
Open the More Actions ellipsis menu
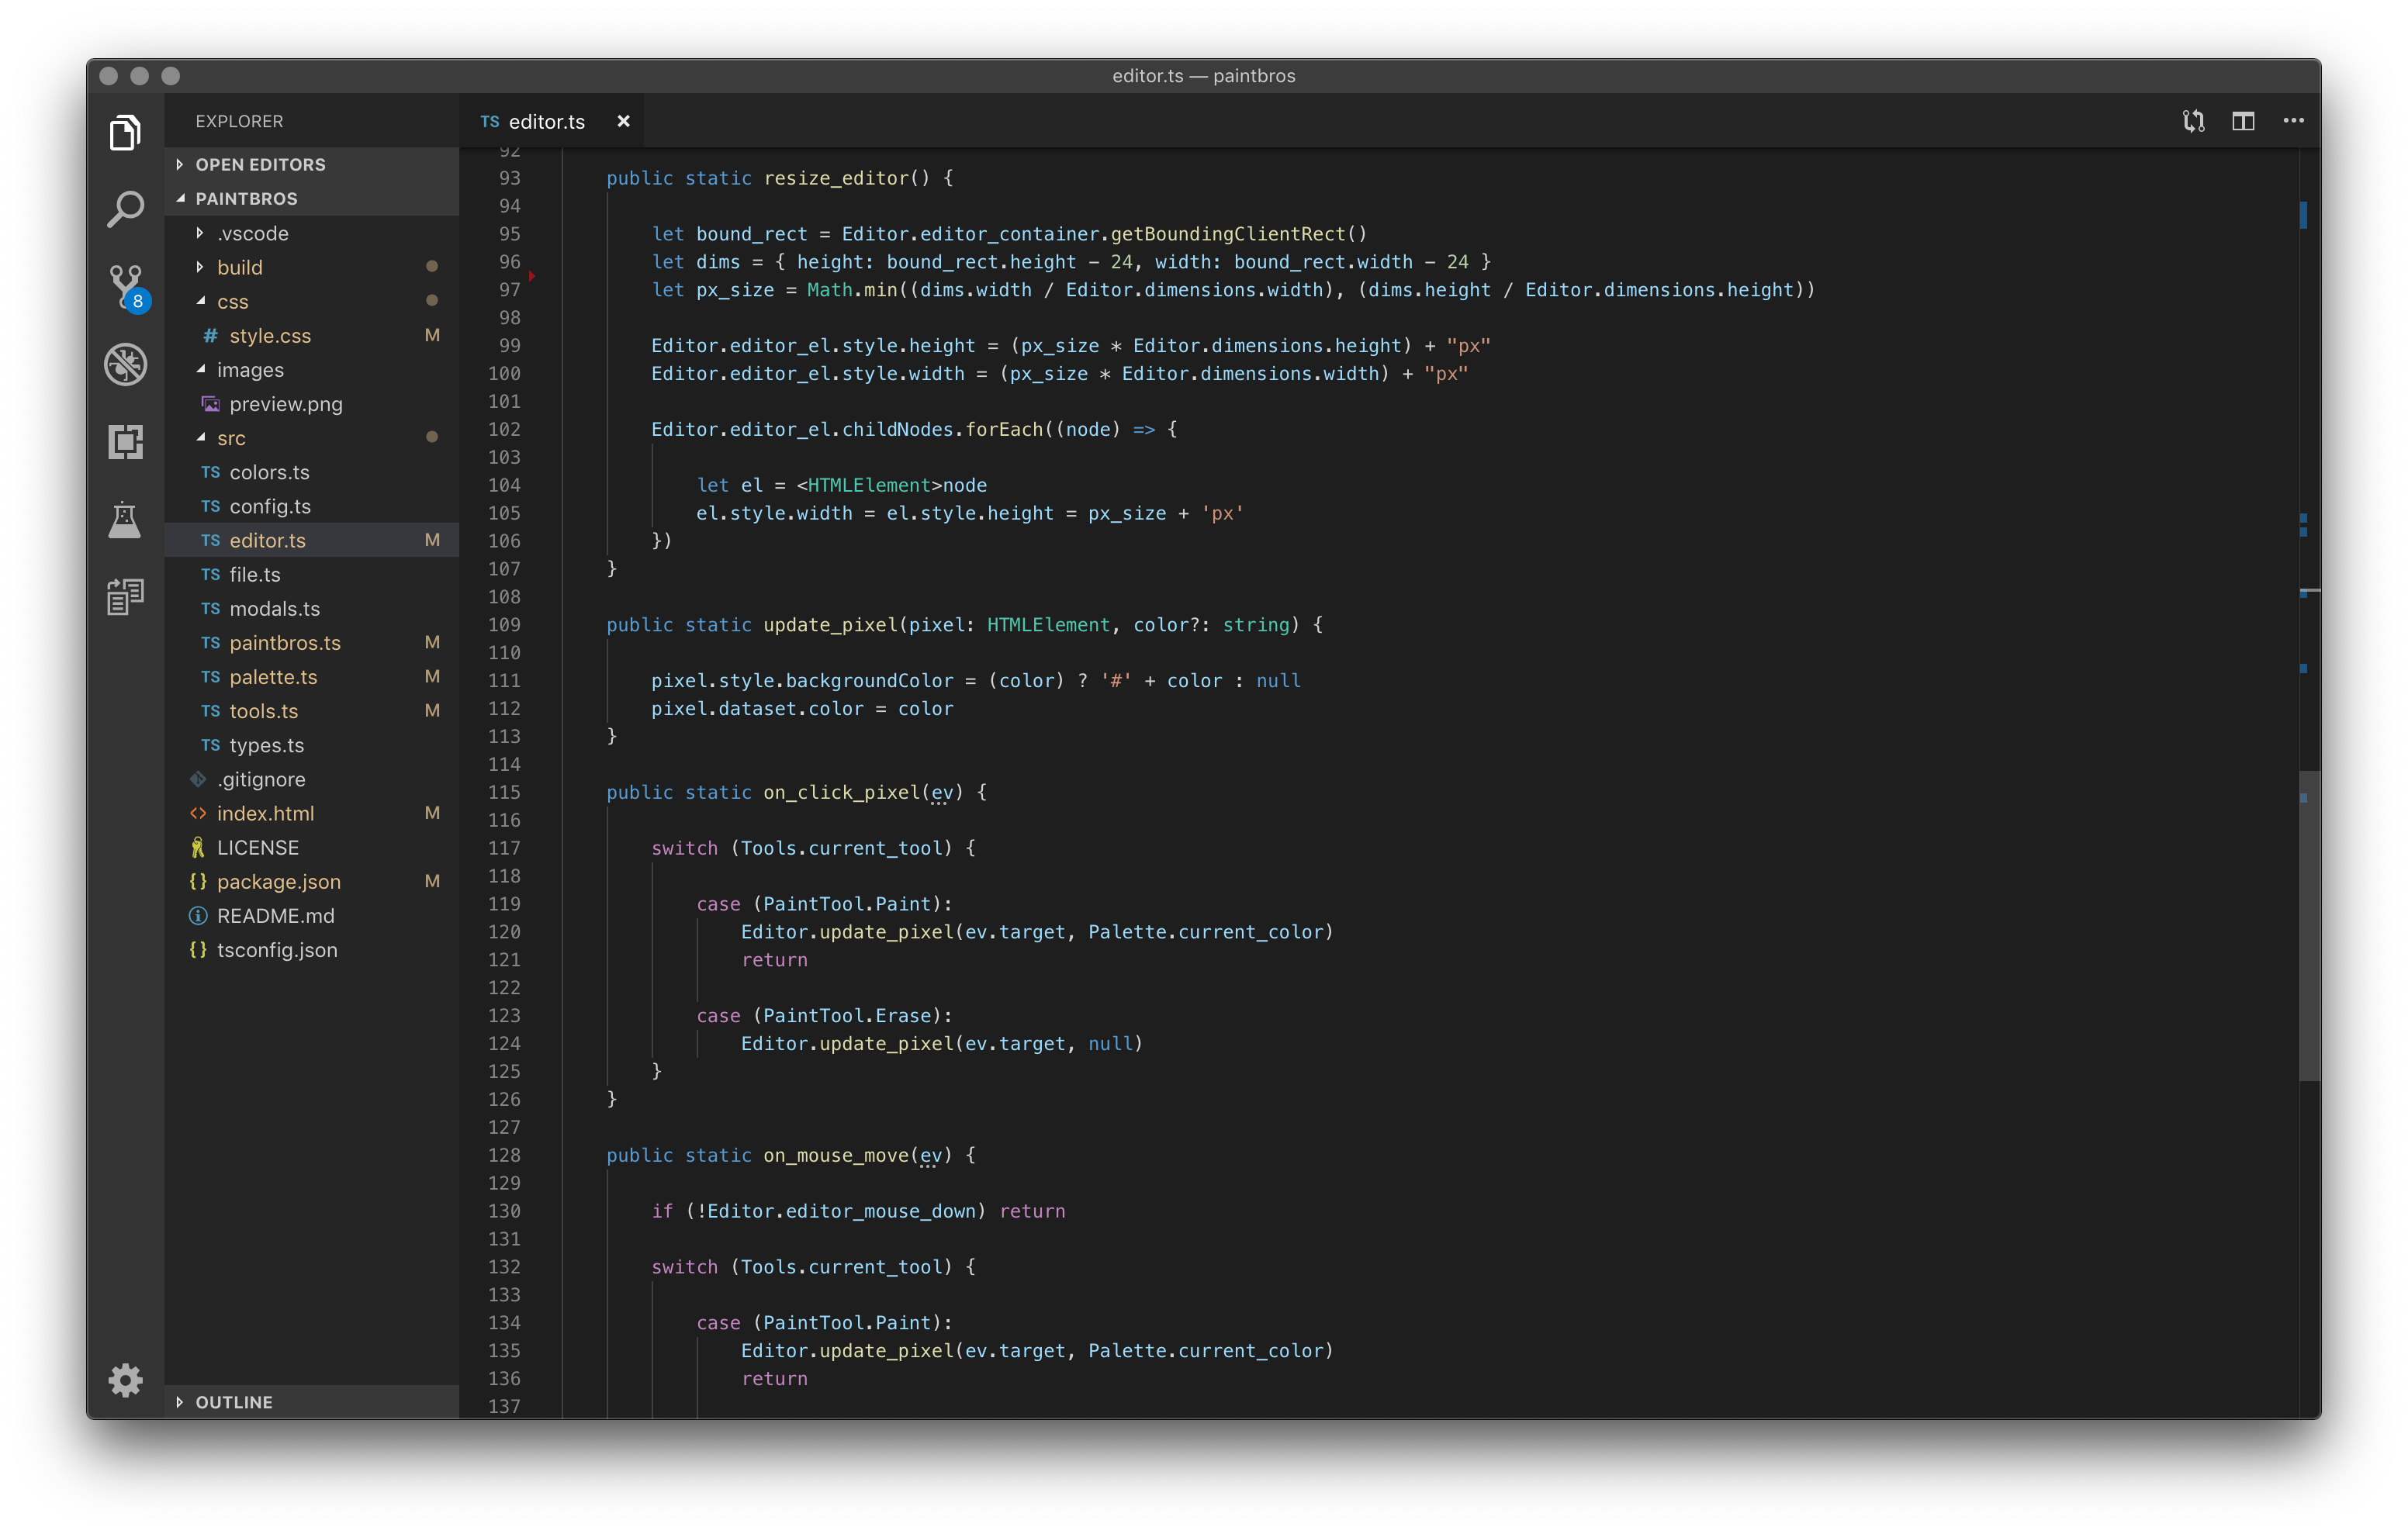click(x=2293, y=121)
